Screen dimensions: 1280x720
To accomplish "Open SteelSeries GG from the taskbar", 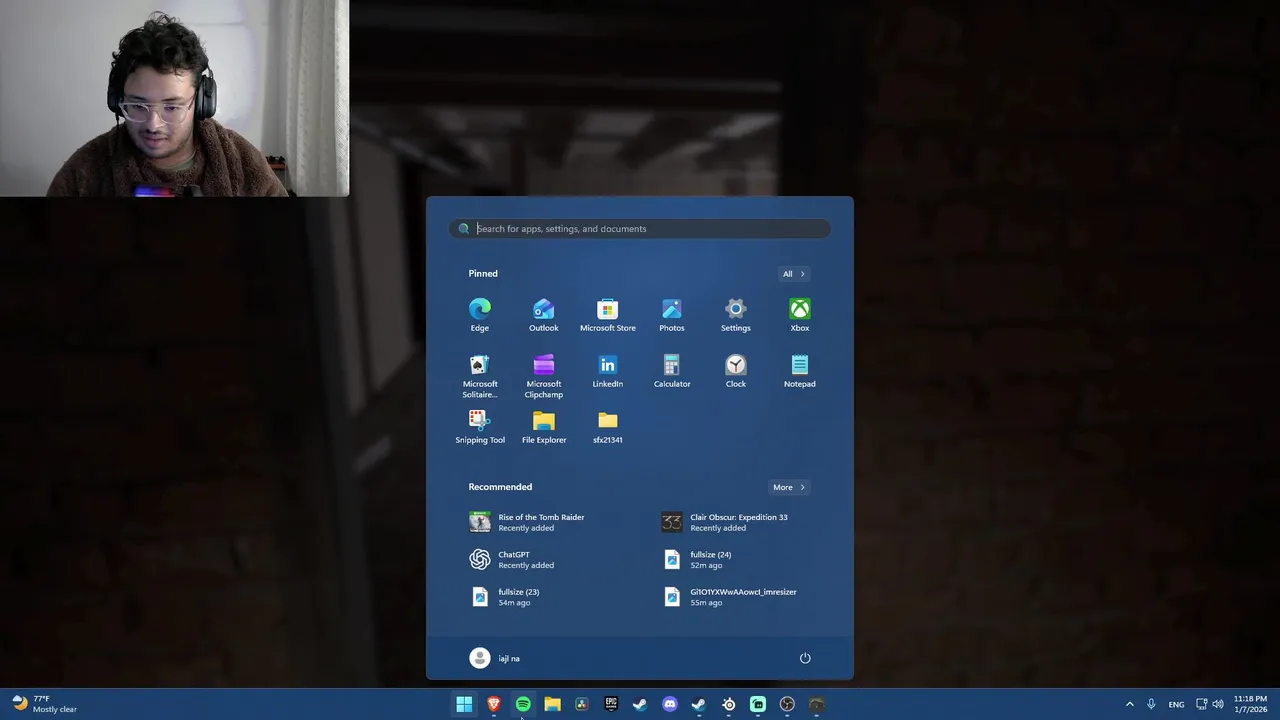I will point(729,705).
